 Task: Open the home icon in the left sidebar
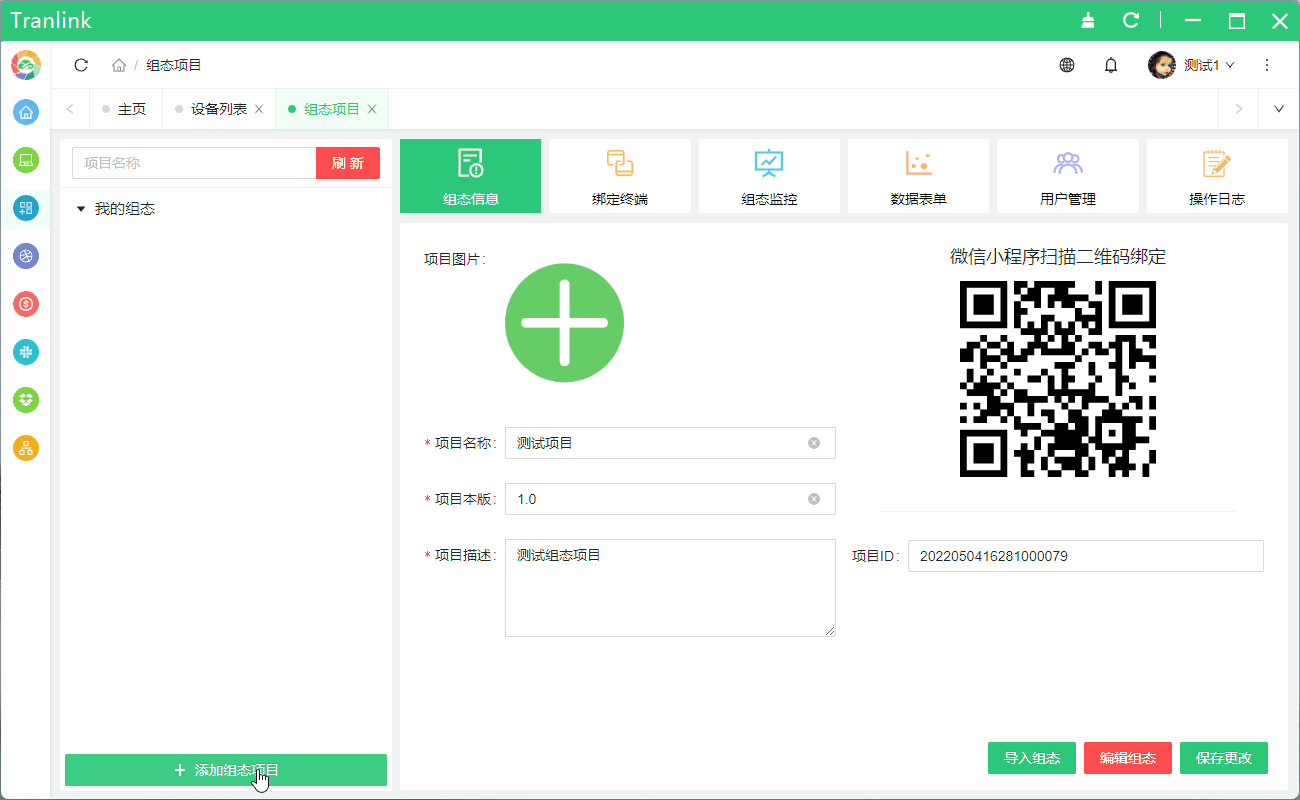coord(26,112)
